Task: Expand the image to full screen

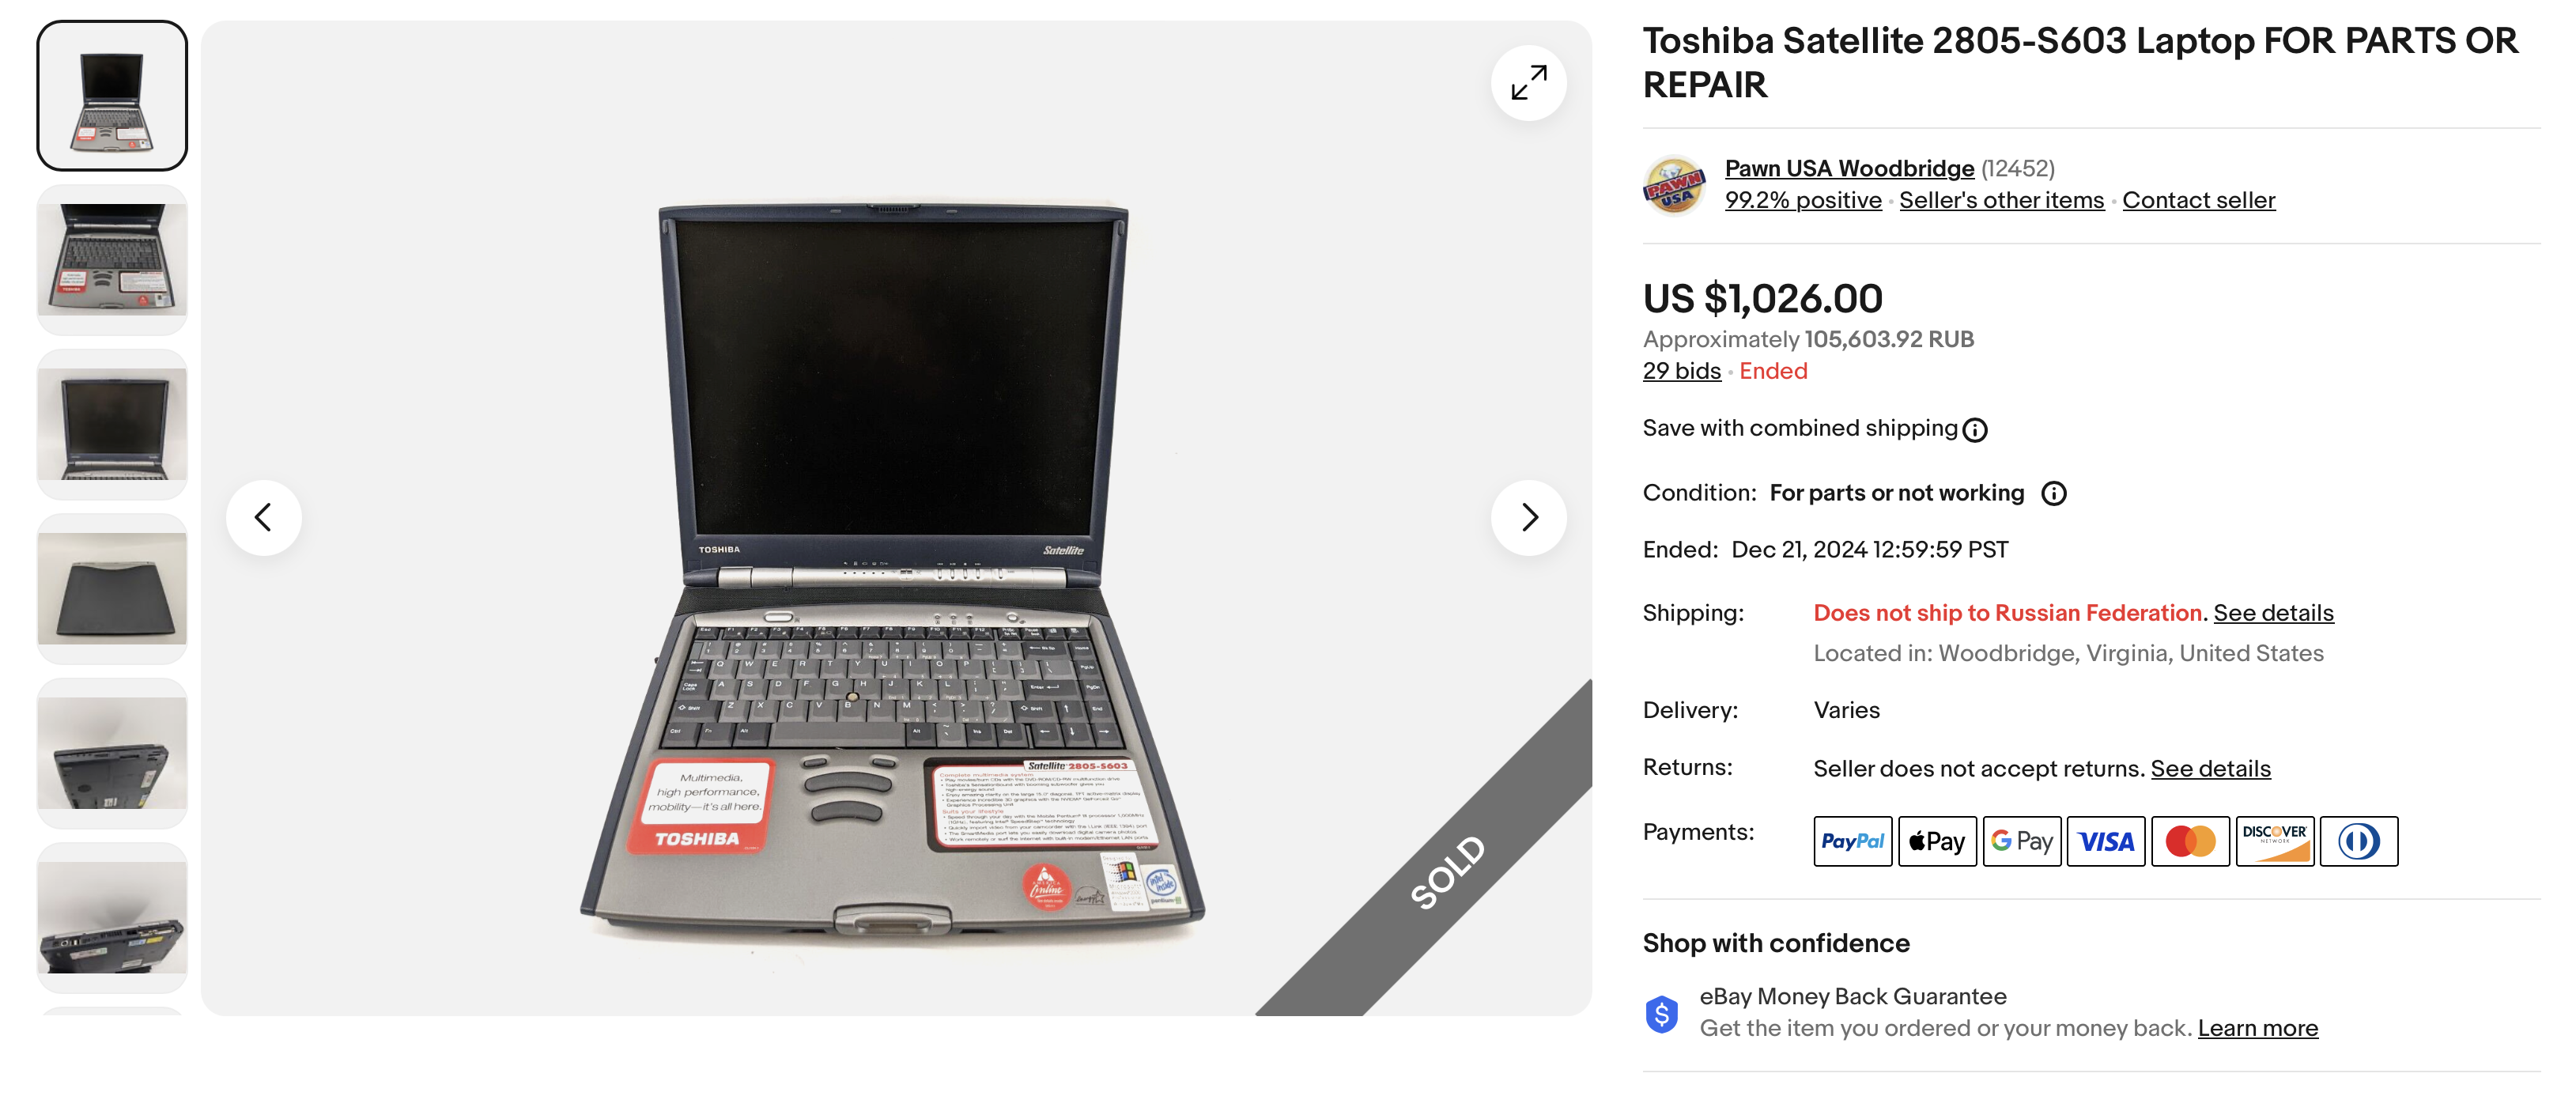Action: point(1528,83)
